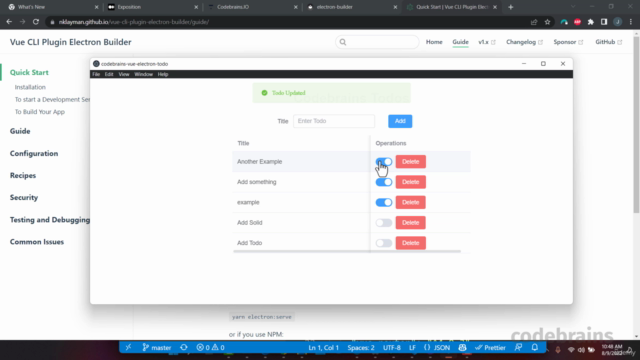Open the View menu in todo app

[x=124, y=74]
